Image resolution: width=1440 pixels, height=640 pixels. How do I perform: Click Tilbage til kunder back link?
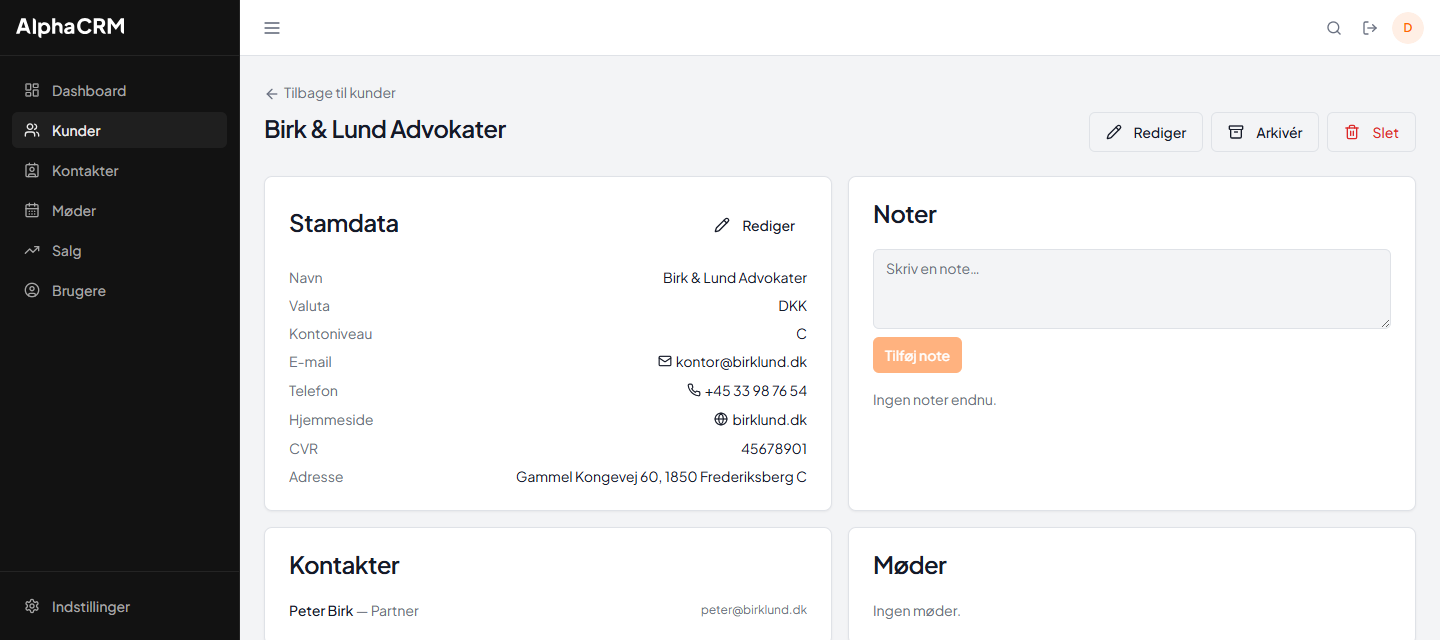[x=330, y=93]
